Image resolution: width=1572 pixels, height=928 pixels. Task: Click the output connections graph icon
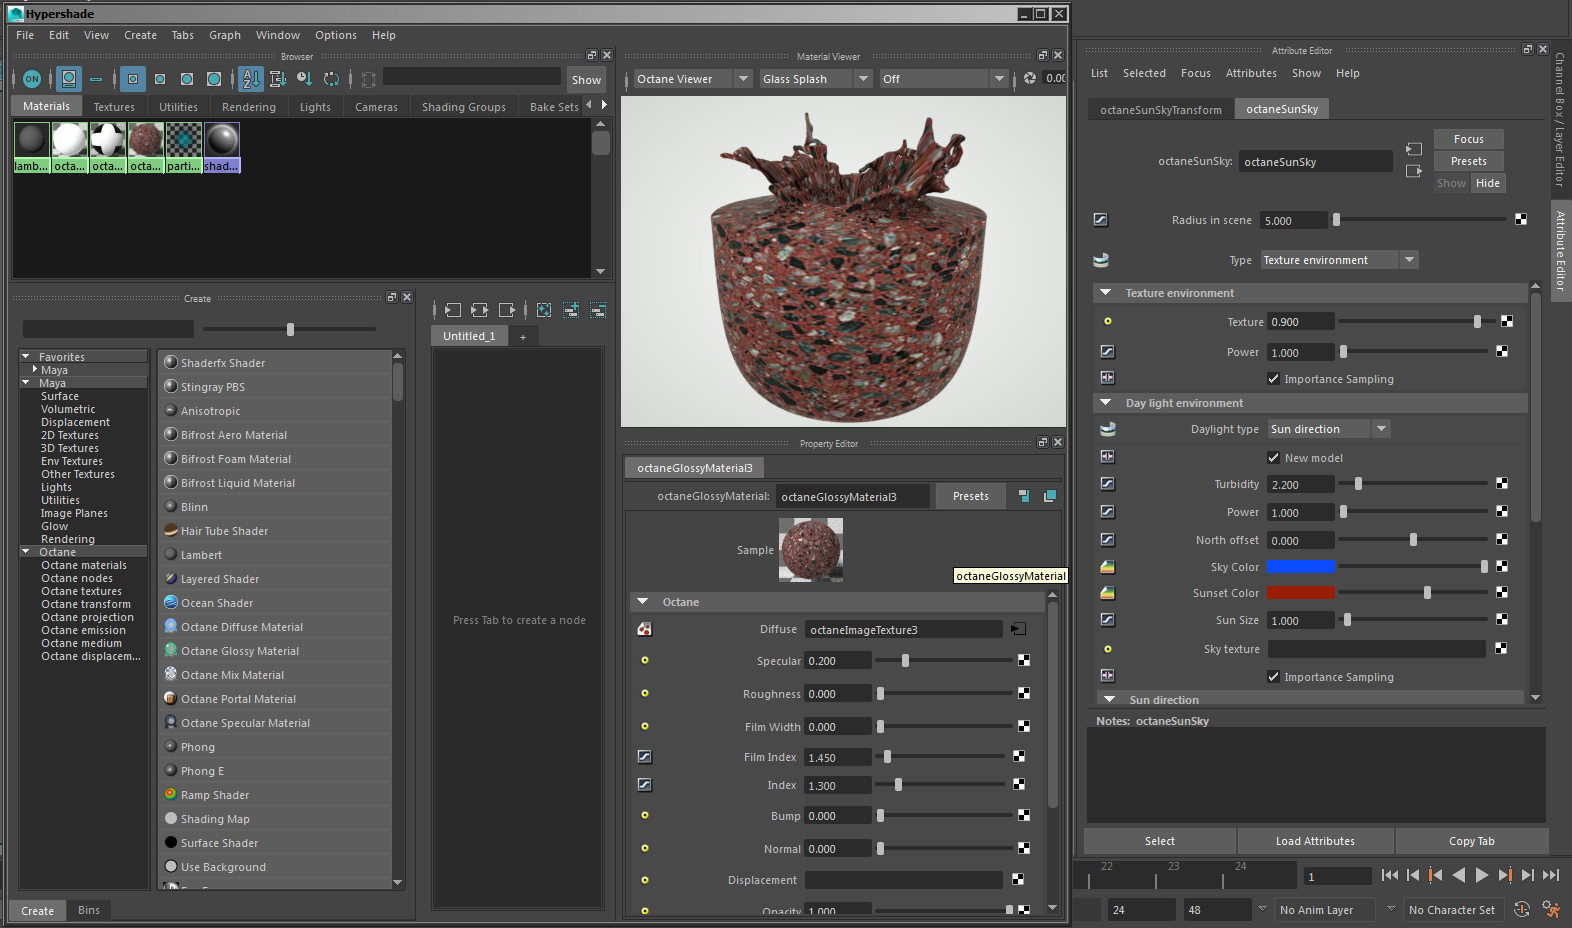click(507, 310)
